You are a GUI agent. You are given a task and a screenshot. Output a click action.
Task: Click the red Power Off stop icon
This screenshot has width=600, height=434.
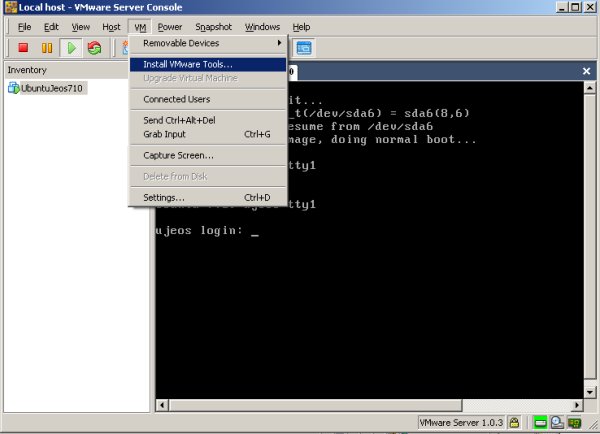coord(23,48)
